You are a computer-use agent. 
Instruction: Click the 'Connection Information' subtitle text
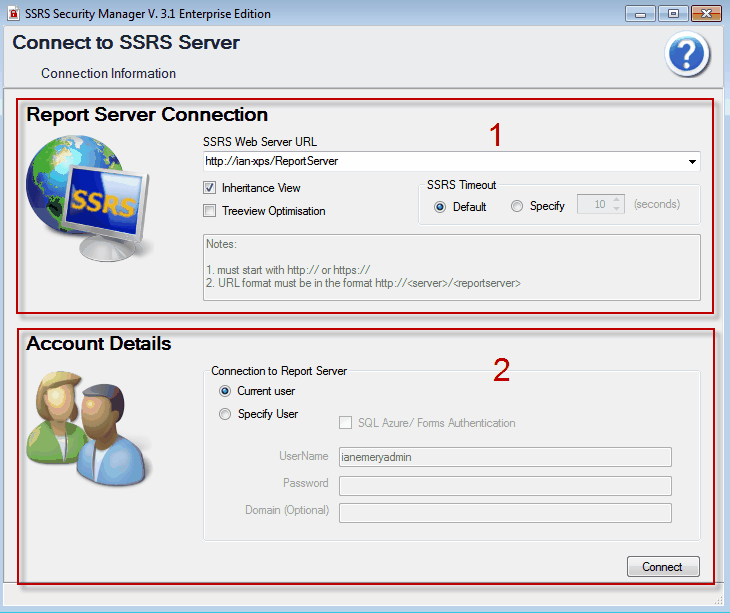108,74
